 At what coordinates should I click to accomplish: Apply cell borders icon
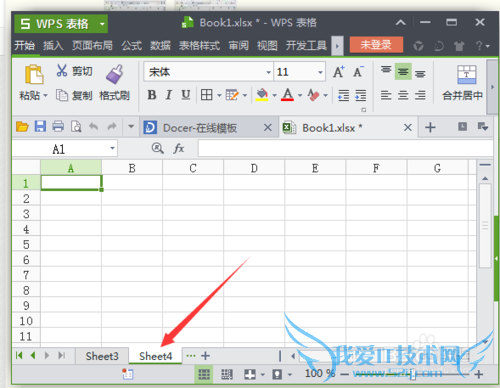[207, 95]
